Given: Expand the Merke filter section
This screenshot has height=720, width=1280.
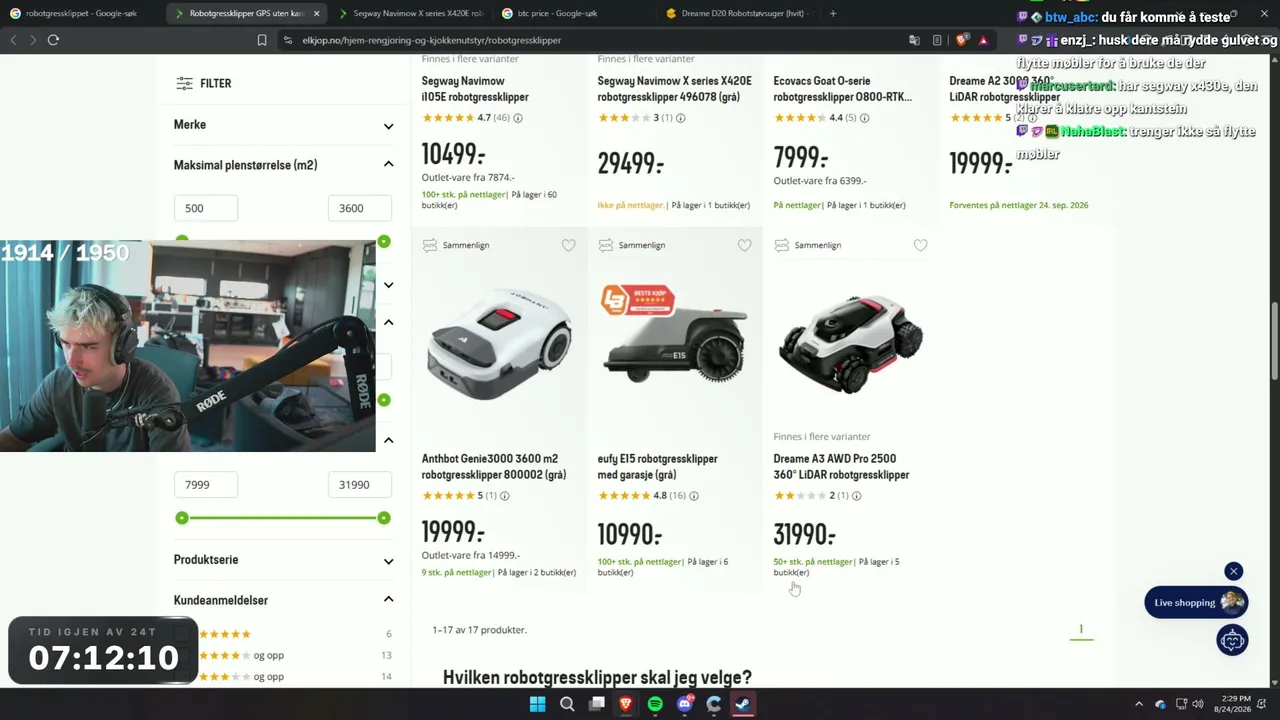Looking at the screenshot, I should coord(284,125).
